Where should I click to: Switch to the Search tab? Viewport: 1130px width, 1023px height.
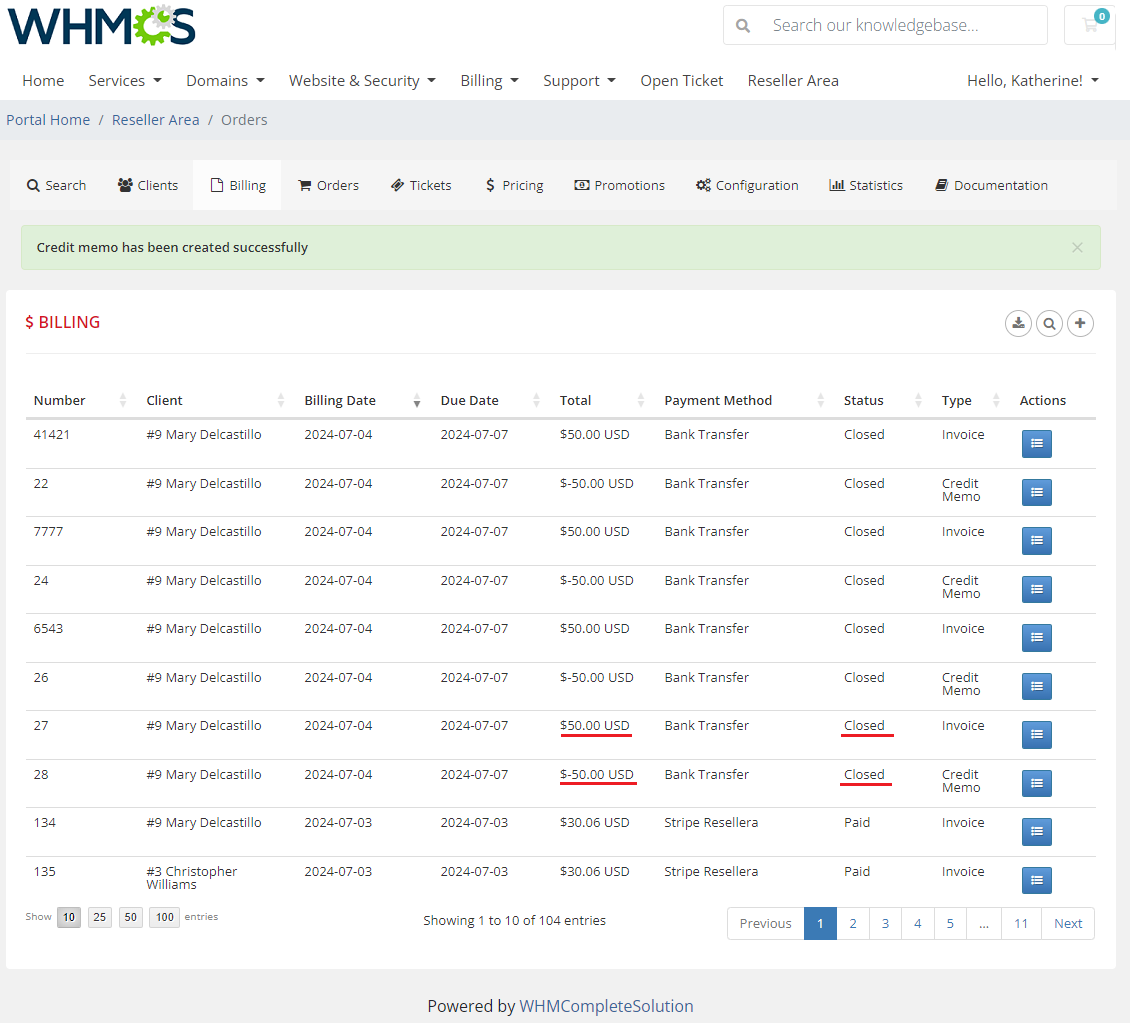coord(56,185)
